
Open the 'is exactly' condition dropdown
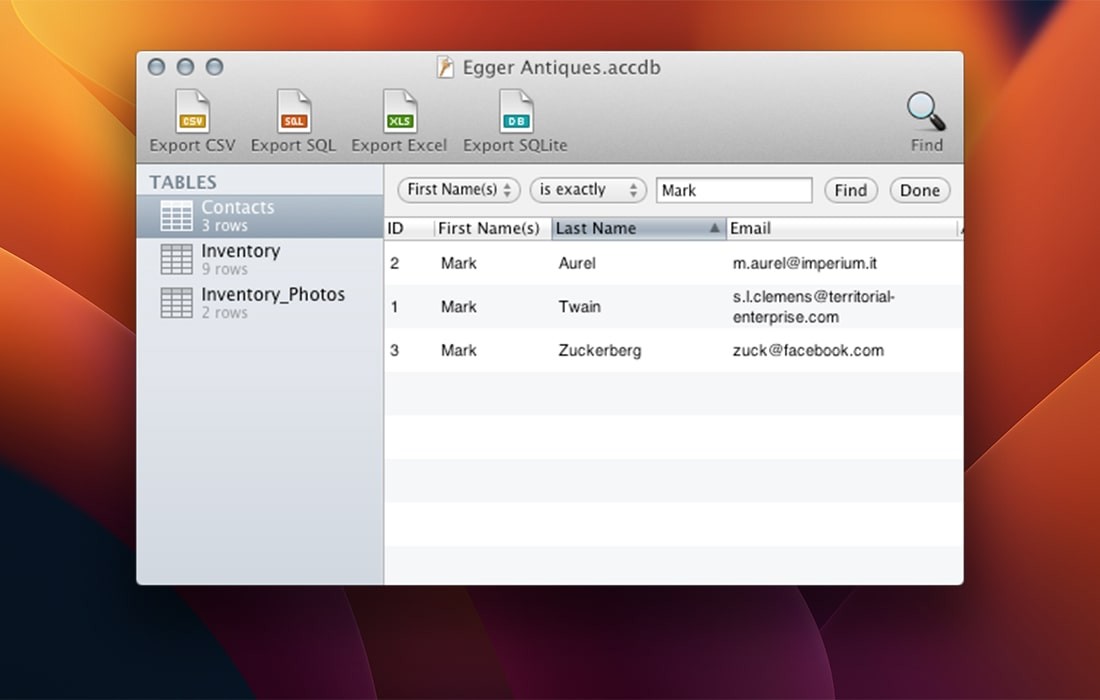tap(588, 190)
